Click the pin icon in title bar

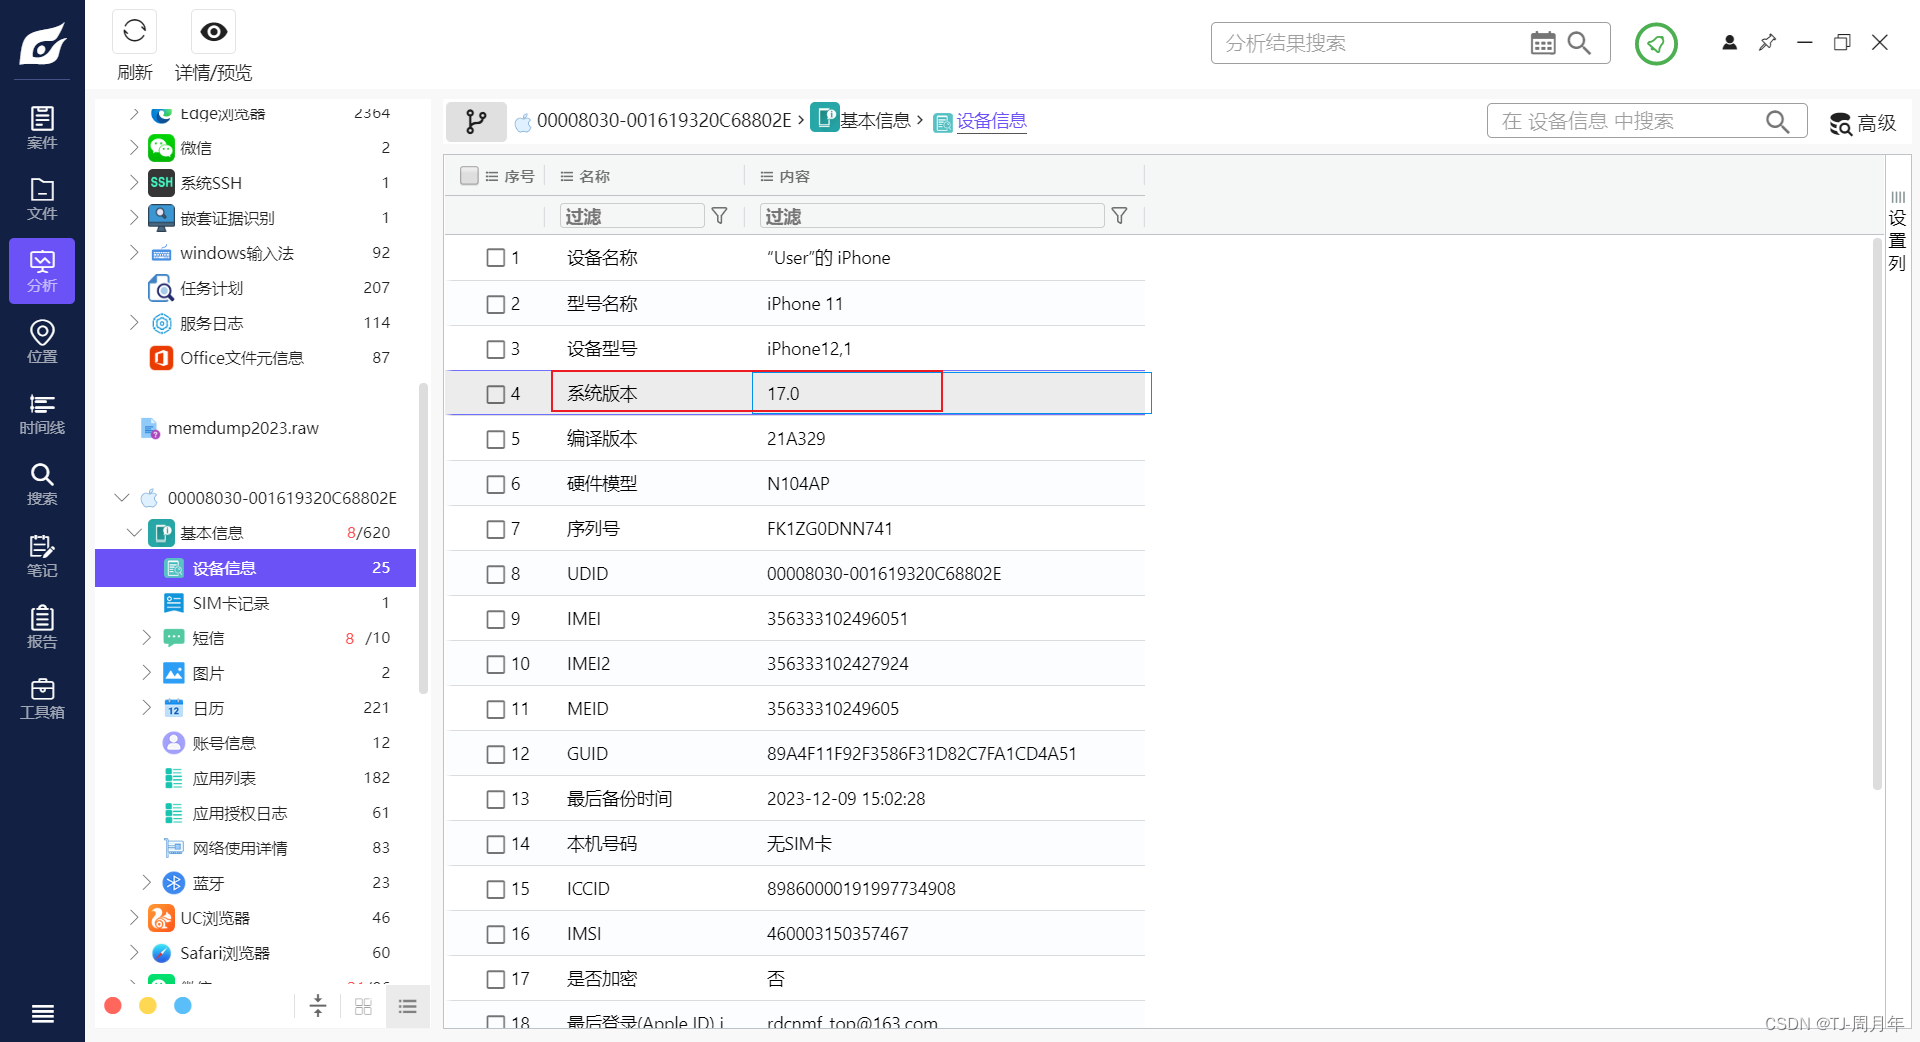click(1767, 43)
